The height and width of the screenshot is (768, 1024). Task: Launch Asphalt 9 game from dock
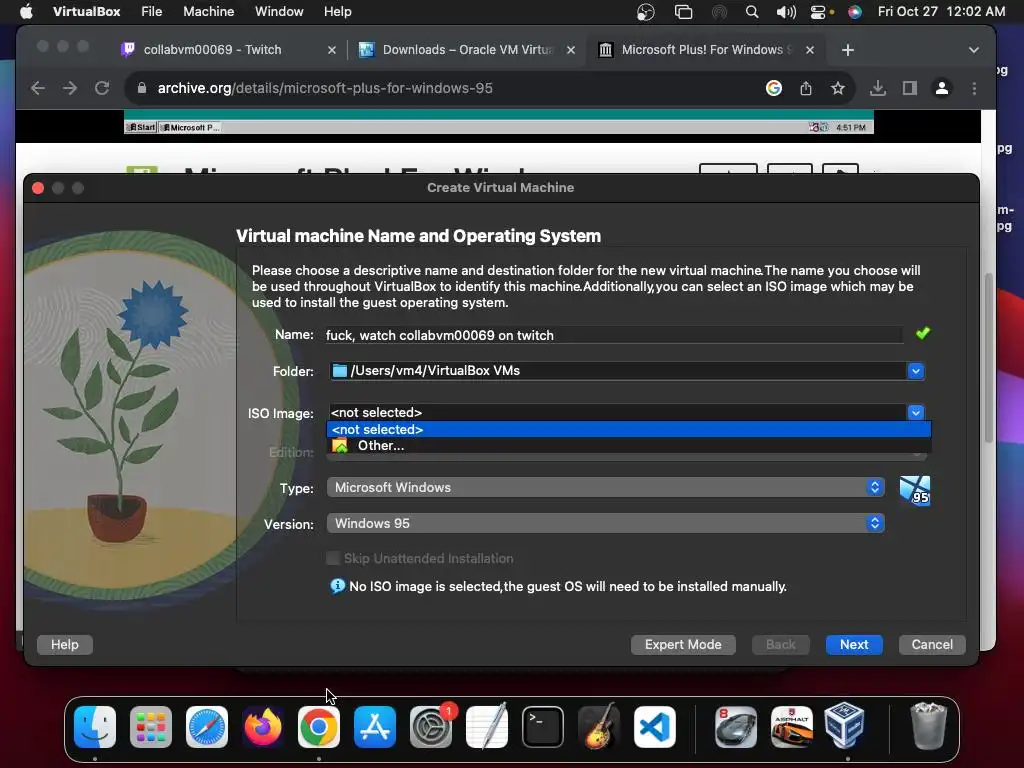click(x=792, y=727)
